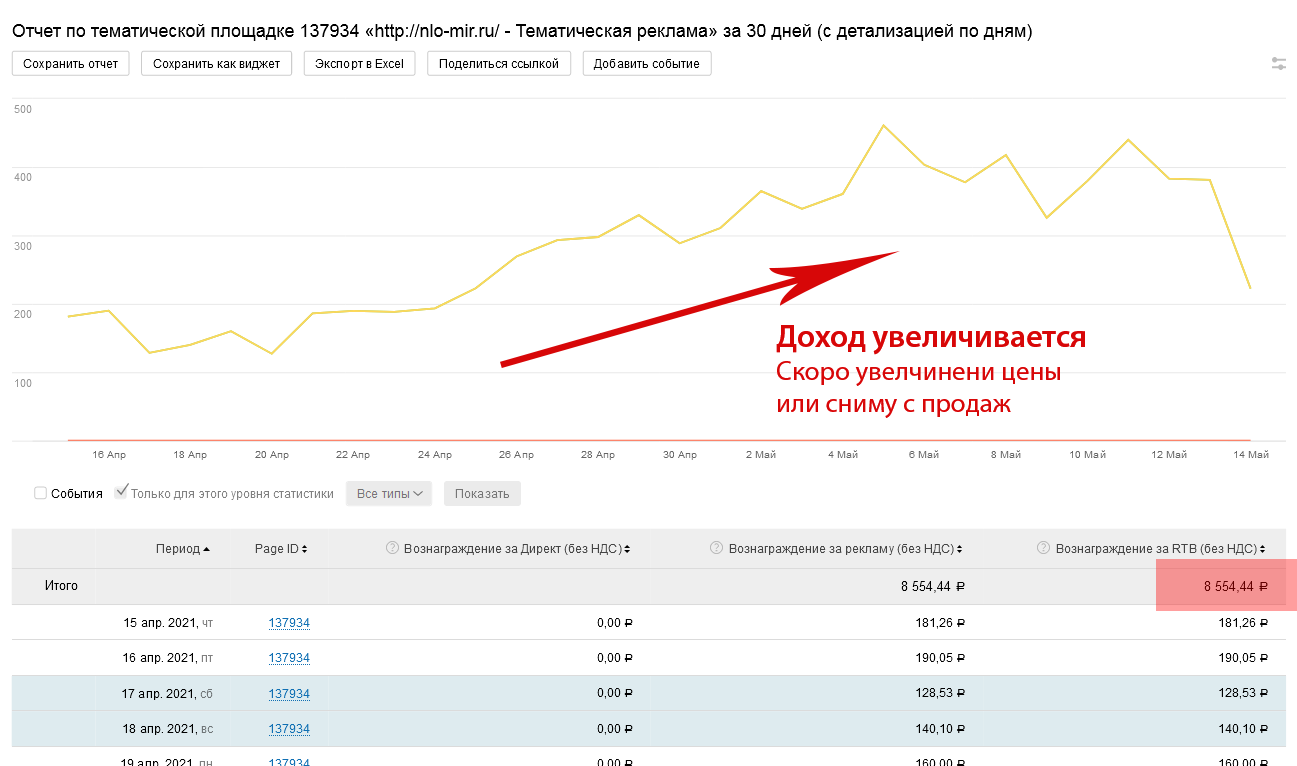Select the date cell 15 апр. 2021, чт

[168, 623]
